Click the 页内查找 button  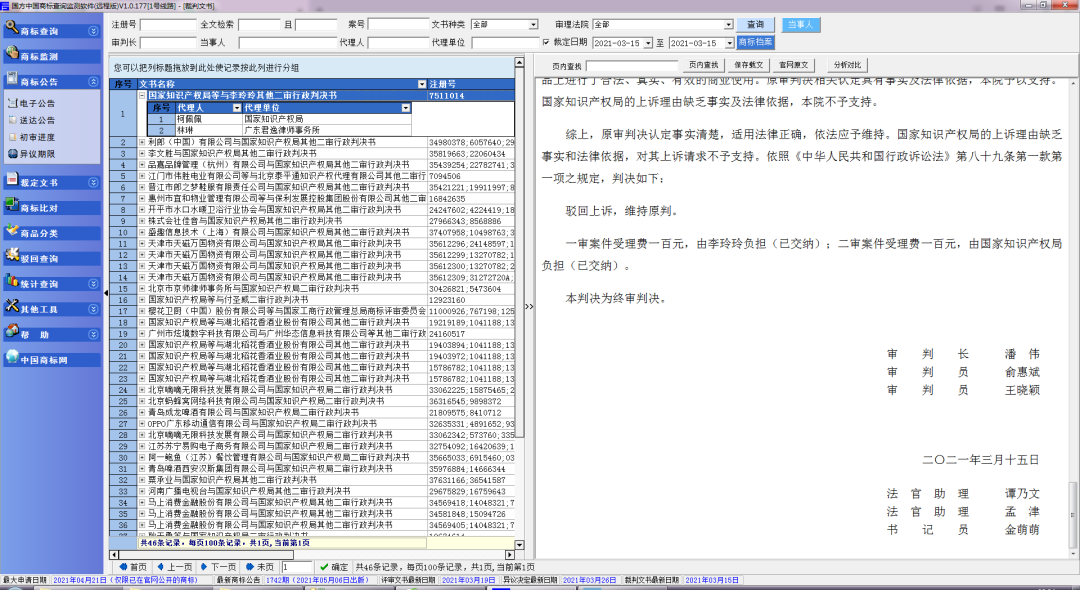704,65
